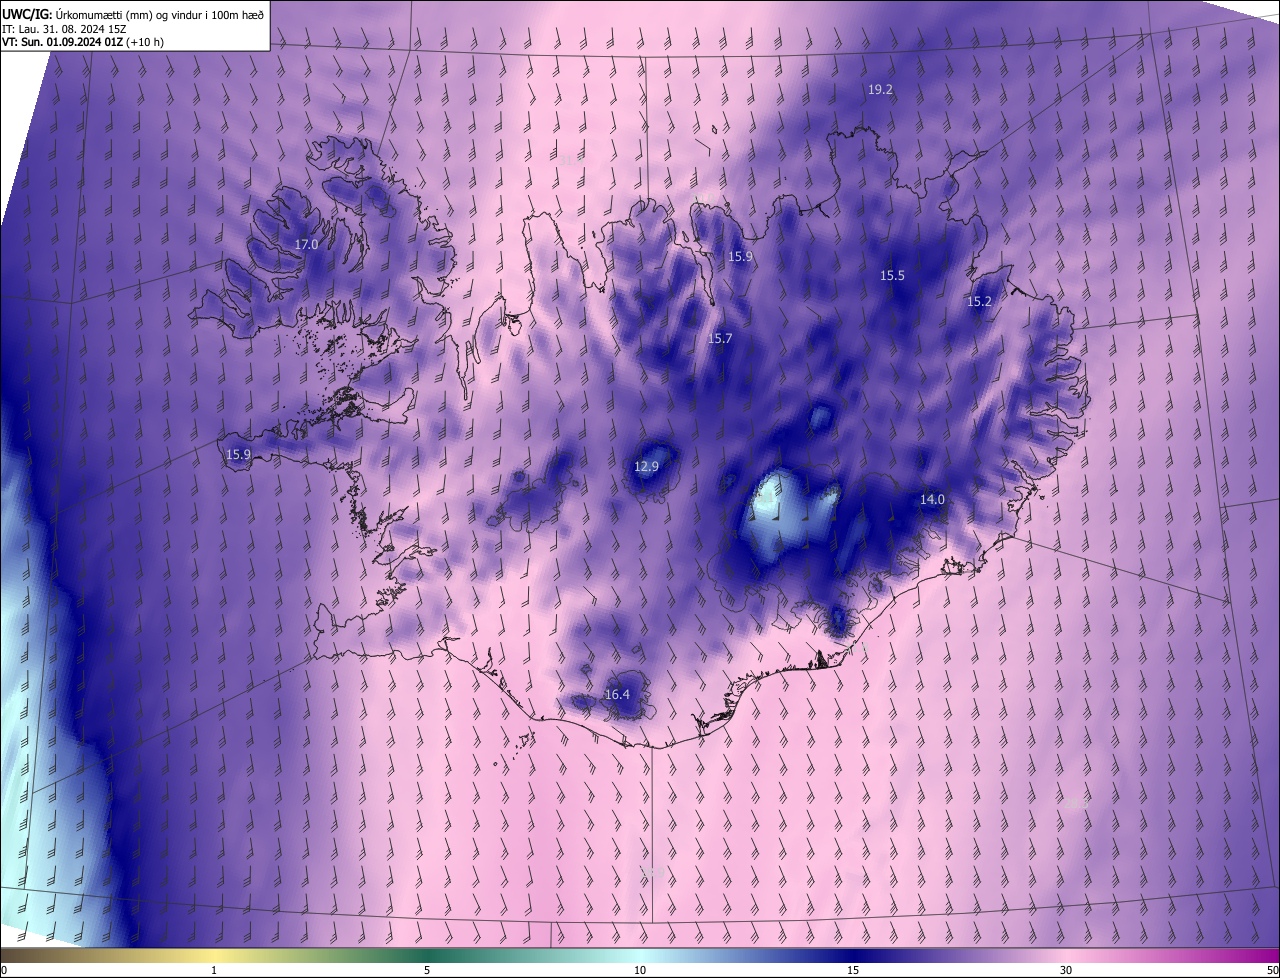The width and height of the screenshot is (1280, 978).
Task: Click the '1' tick on the colour scale
Action: point(214,970)
